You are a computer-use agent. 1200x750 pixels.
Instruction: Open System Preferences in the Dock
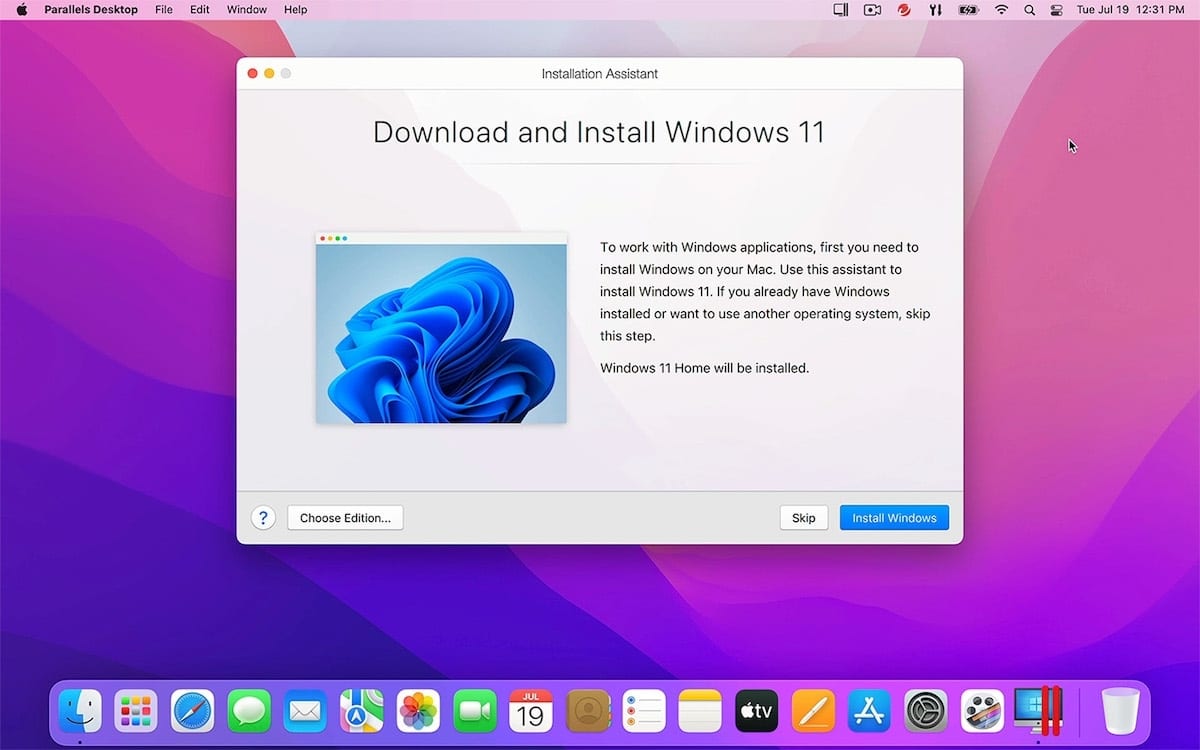coord(926,711)
